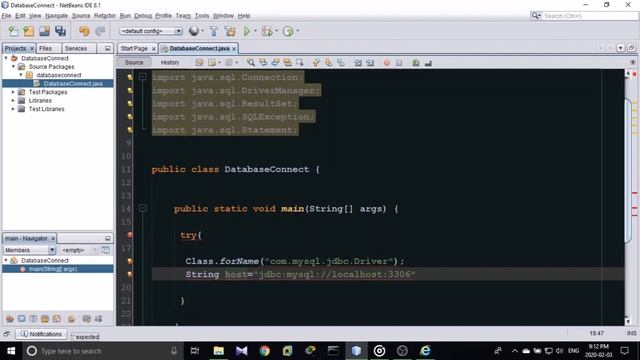Switch to the Services tab
The height and width of the screenshot is (360, 640).
(x=76, y=48)
